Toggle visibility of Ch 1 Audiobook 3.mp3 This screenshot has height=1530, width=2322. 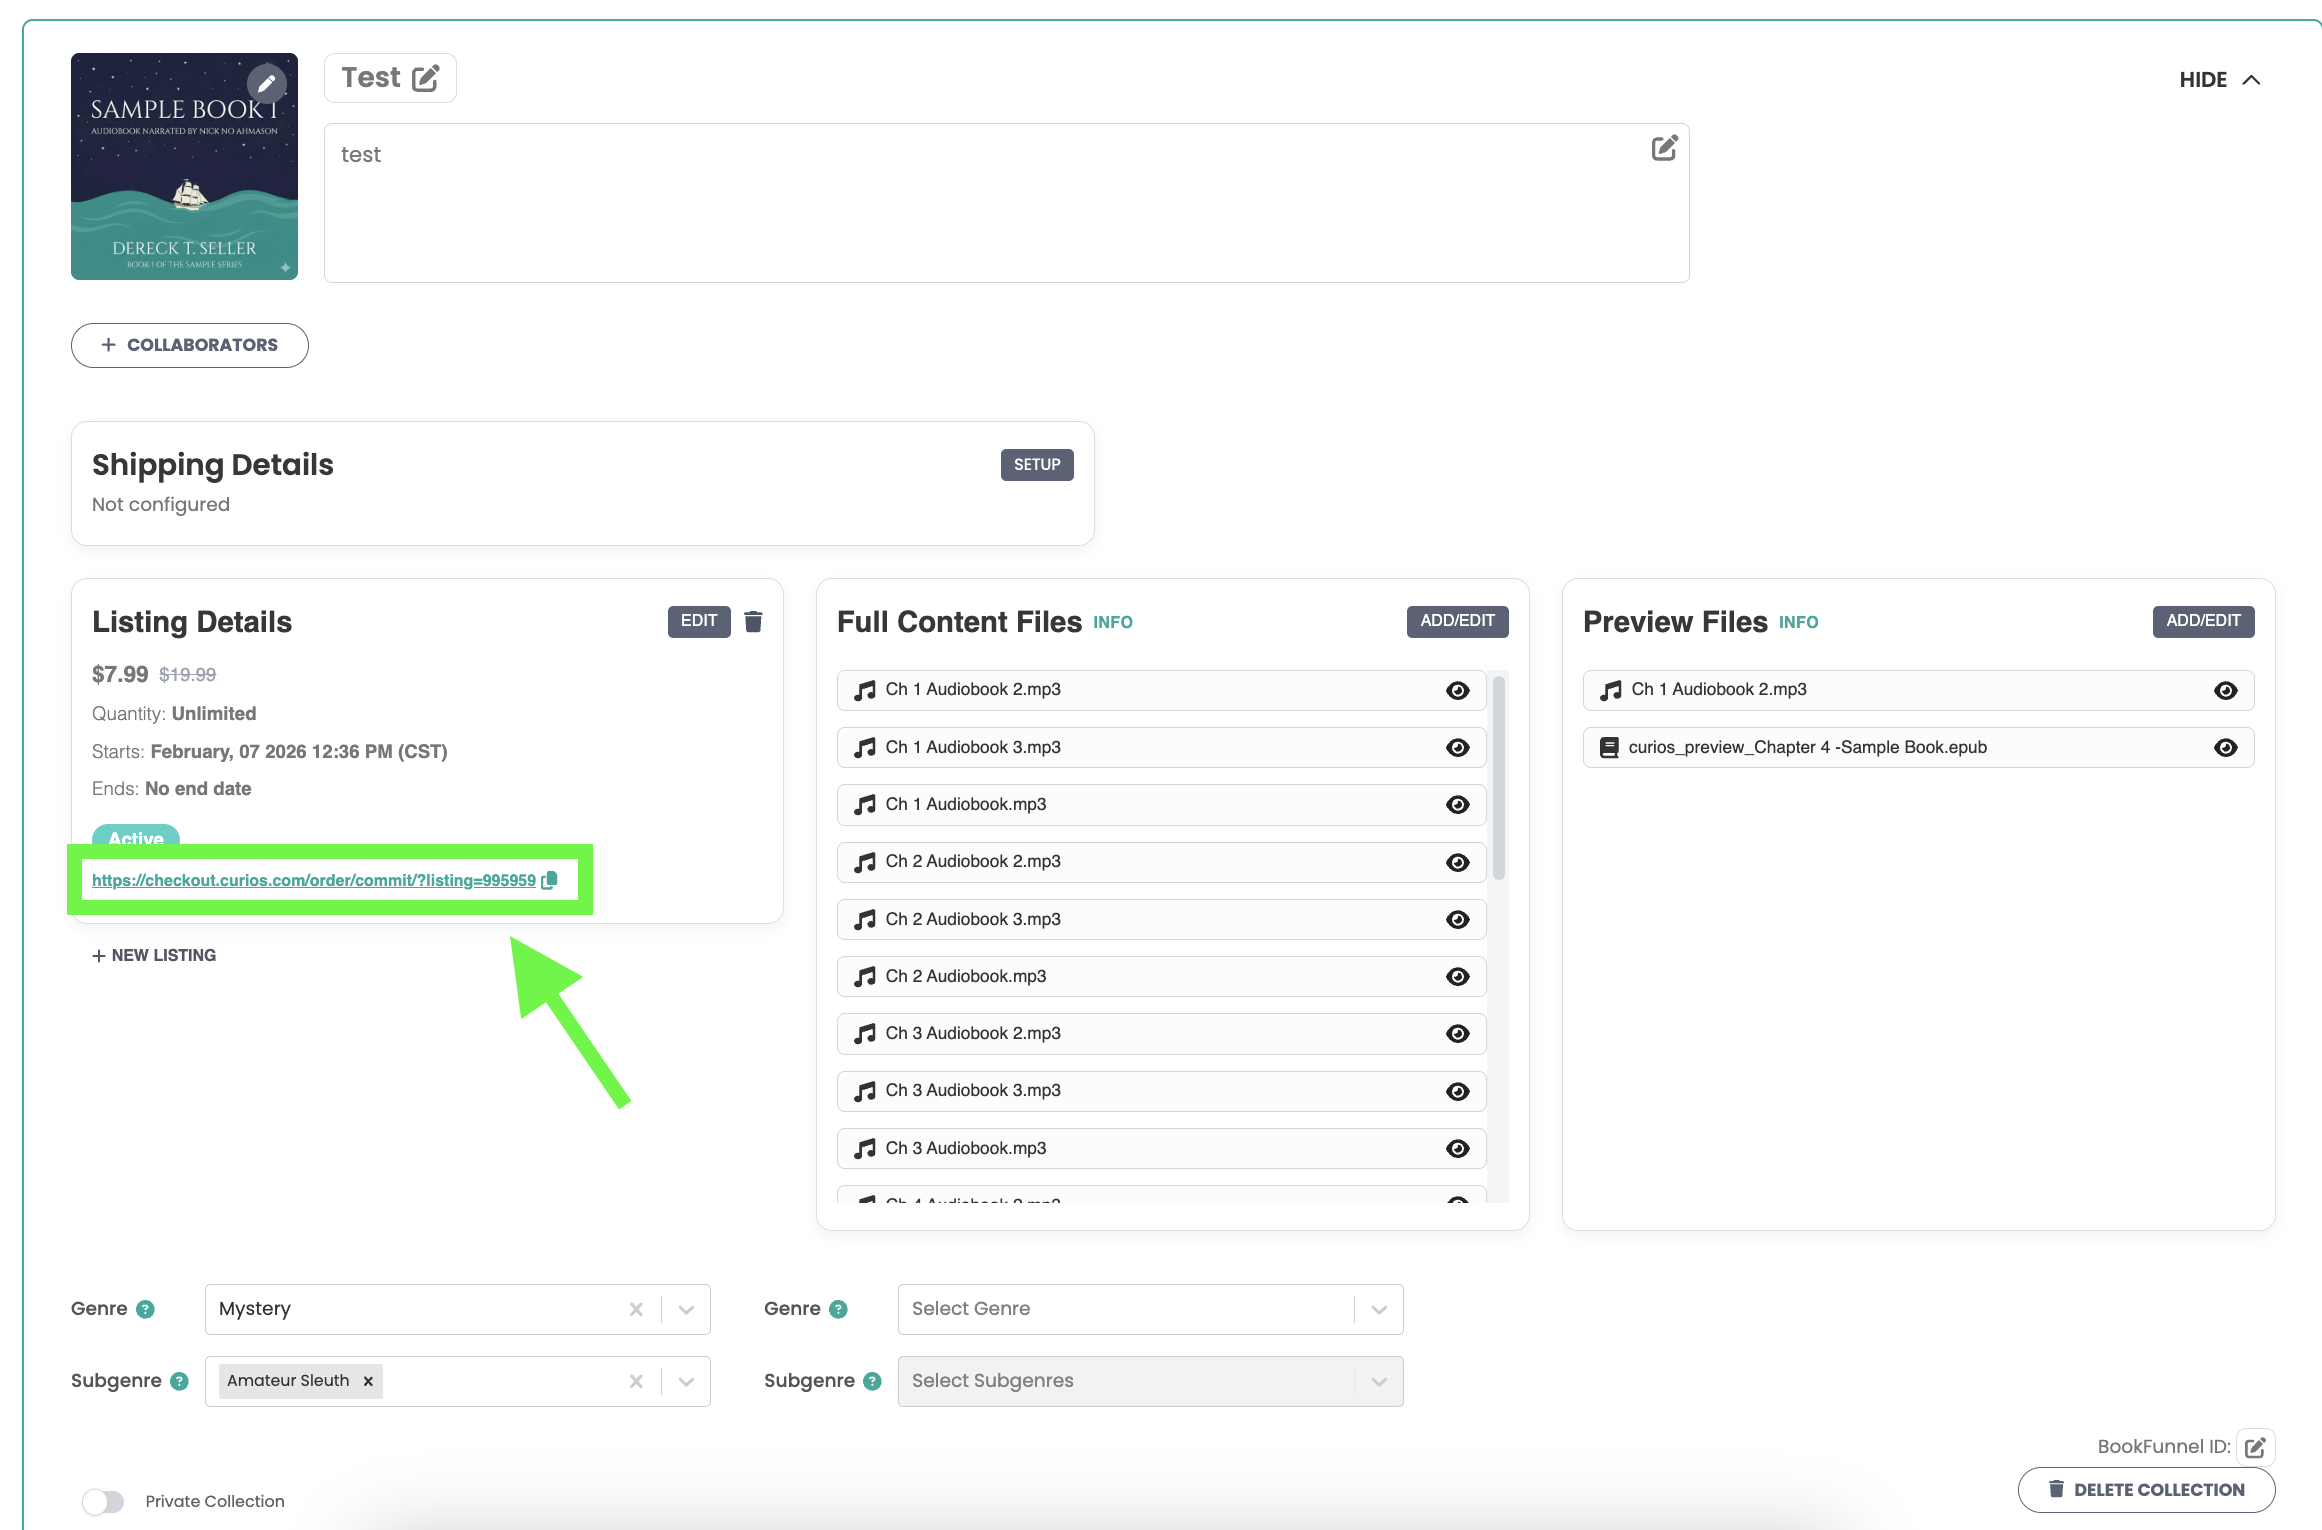pos(1457,748)
